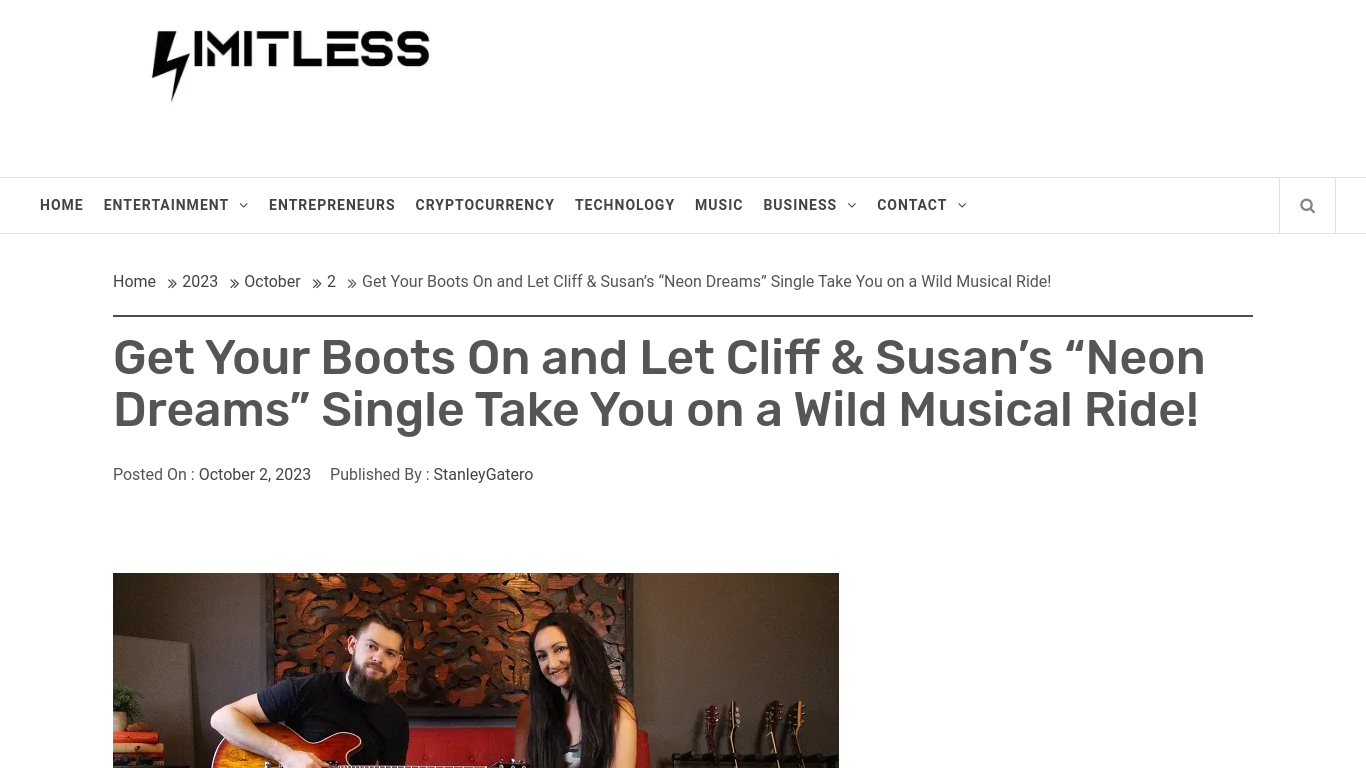Open the Music menu item

pyautogui.click(x=719, y=205)
